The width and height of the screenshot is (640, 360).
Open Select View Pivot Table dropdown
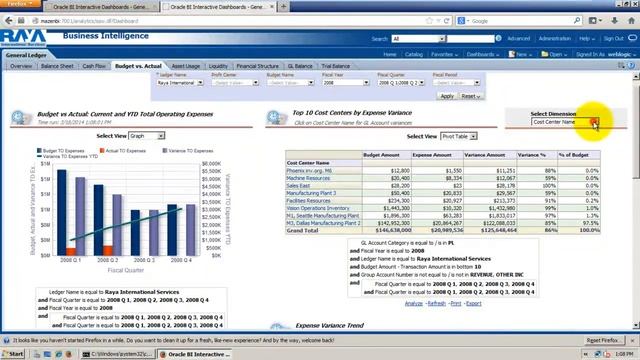pyautogui.click(x=473, y=136)
